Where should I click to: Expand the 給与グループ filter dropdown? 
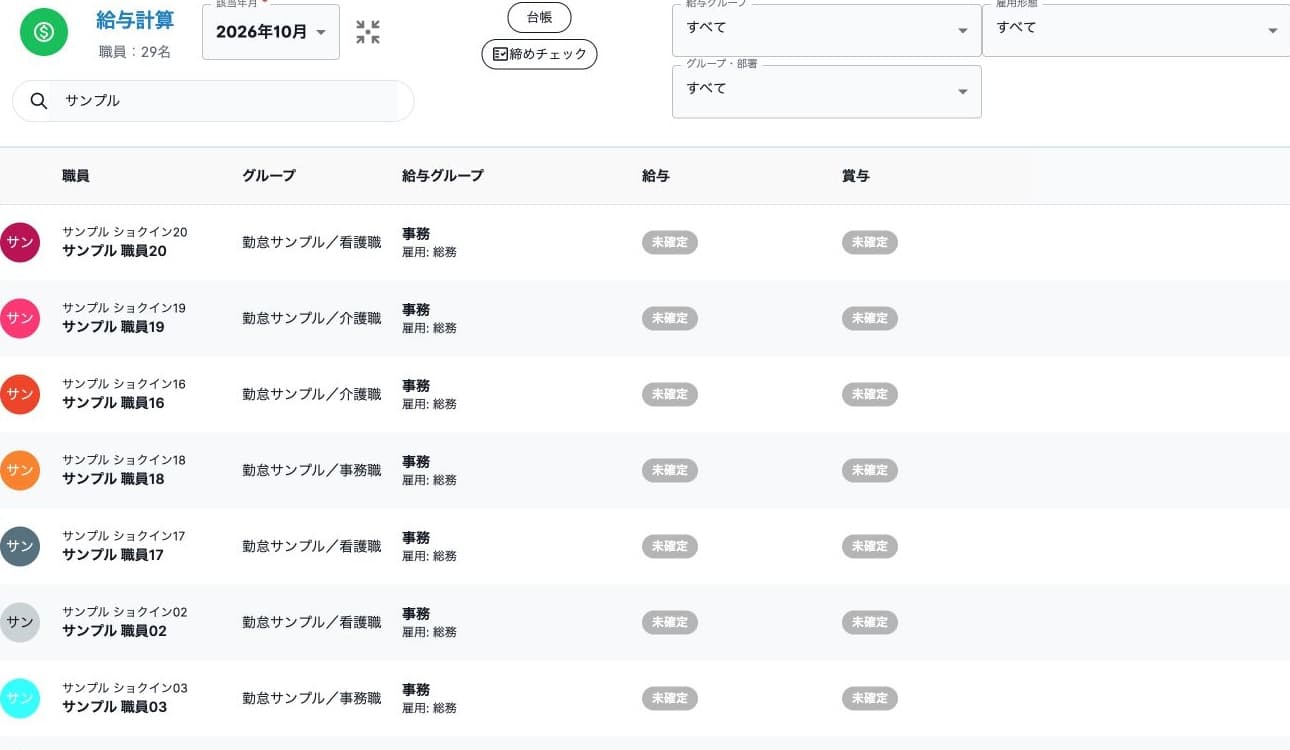(826, 30)
